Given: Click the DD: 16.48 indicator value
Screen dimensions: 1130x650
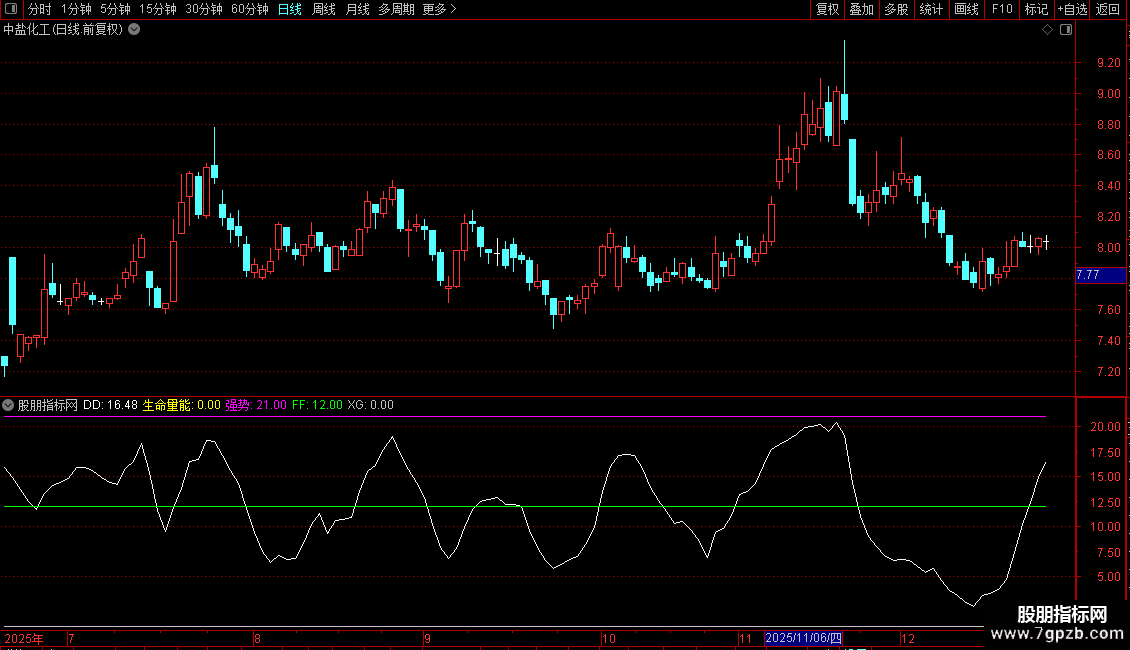Looking at the screenshot, I should click(x=110, y=405).
